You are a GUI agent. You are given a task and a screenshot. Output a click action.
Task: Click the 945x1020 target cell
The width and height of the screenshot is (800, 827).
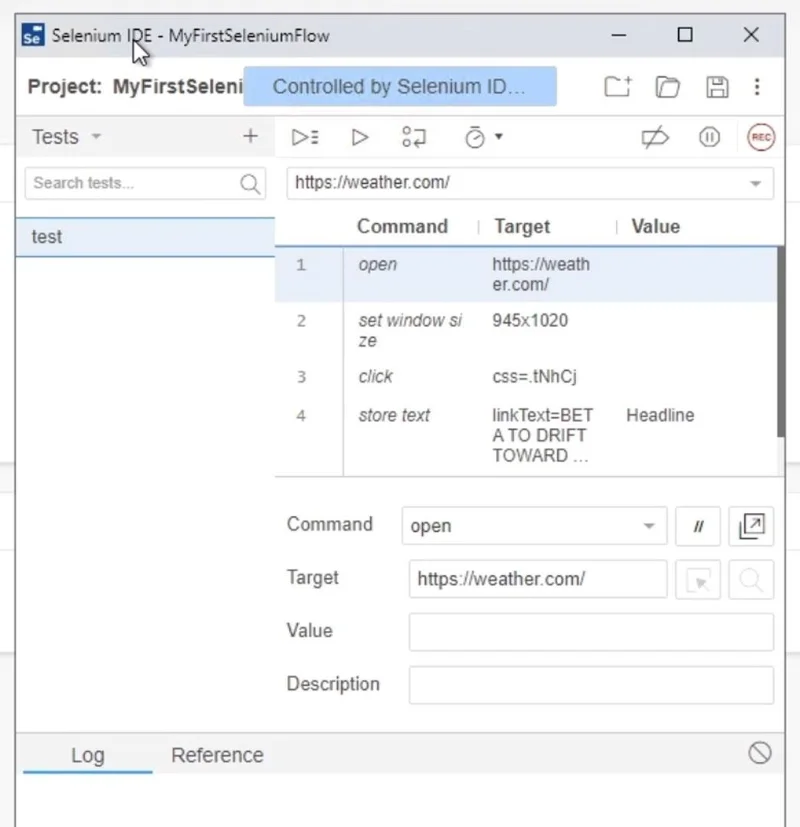click(530, 321)
